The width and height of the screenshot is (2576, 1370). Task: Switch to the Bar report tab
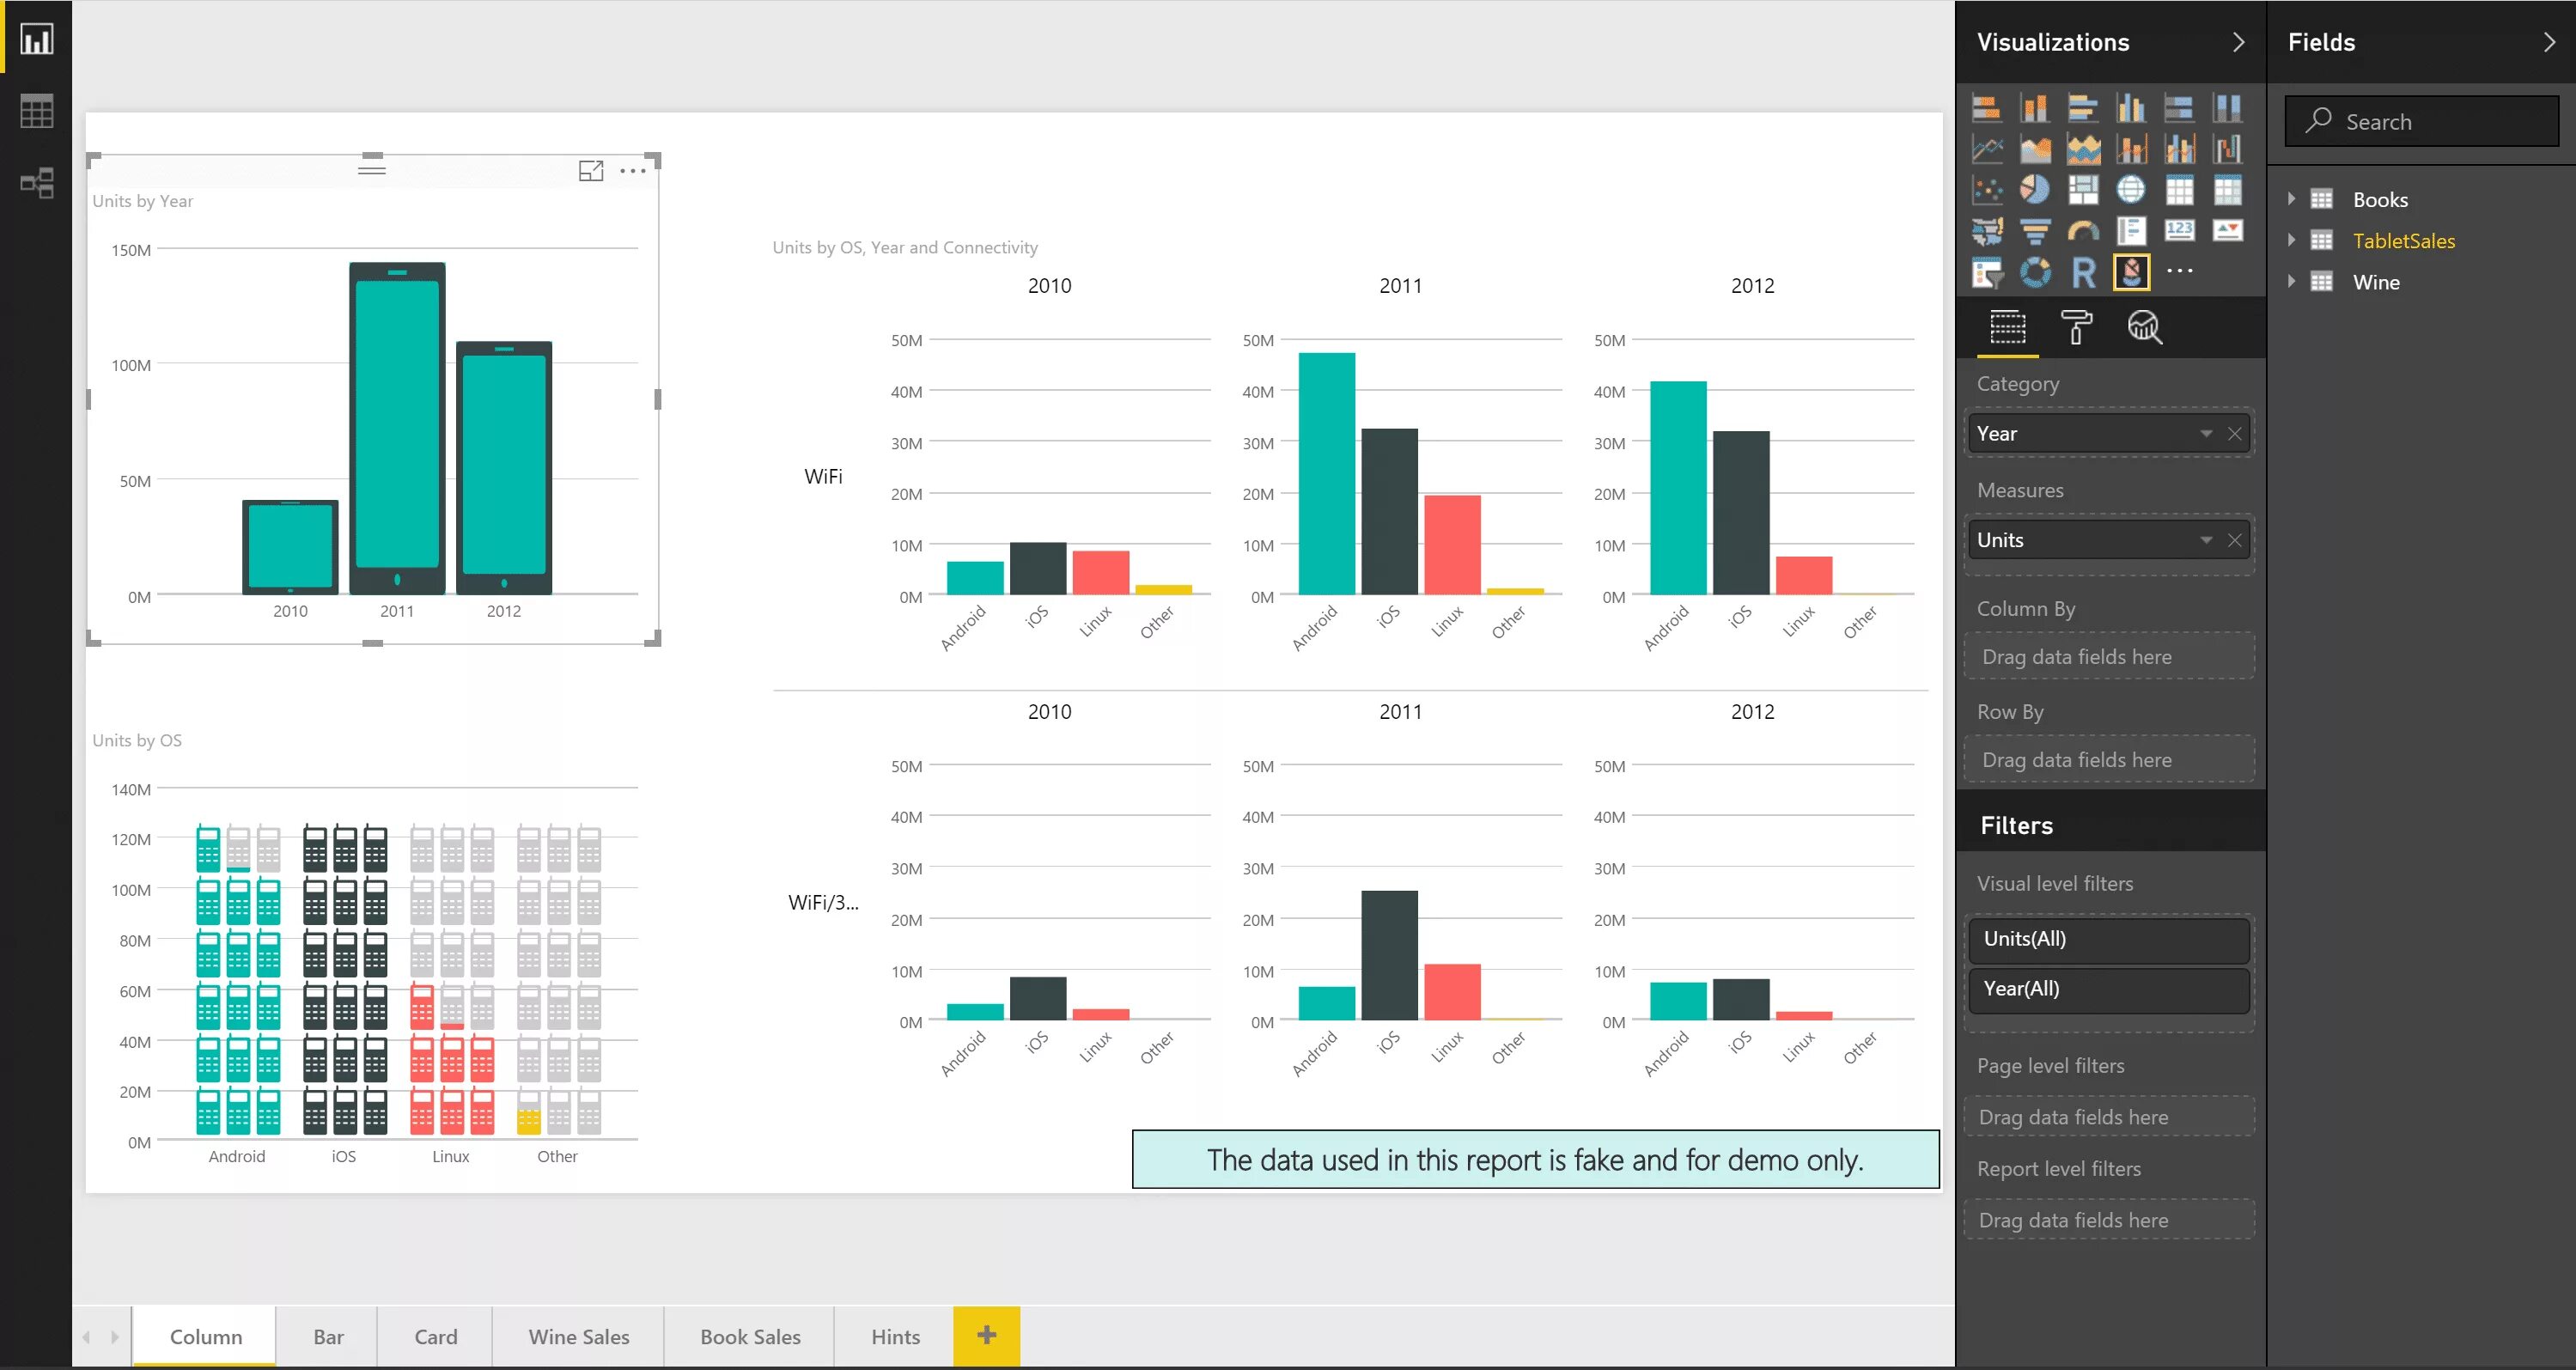point(329,1336)
